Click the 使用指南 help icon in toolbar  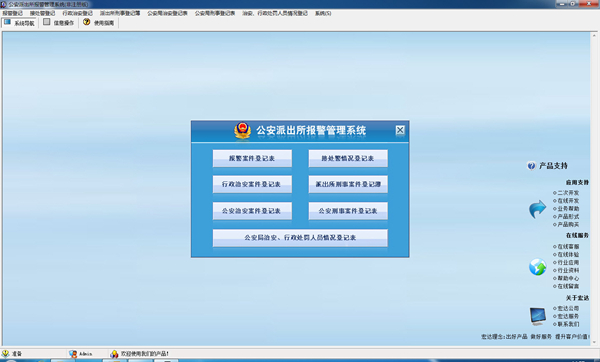click(87, 22)
